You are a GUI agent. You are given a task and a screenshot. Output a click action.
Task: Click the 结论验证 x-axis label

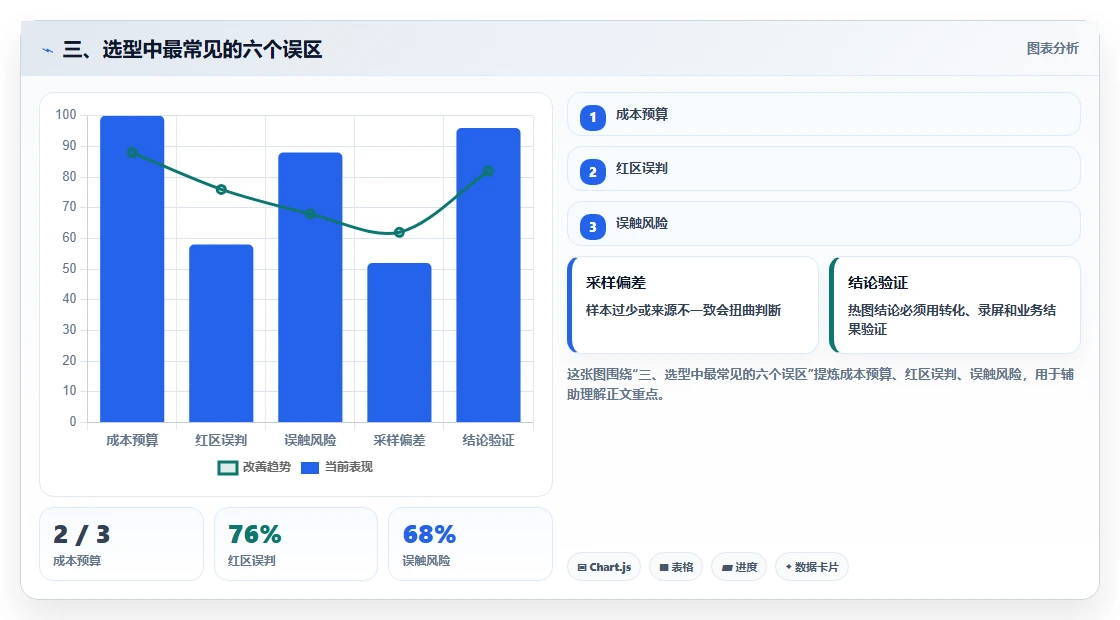click(x=489, y=441)
